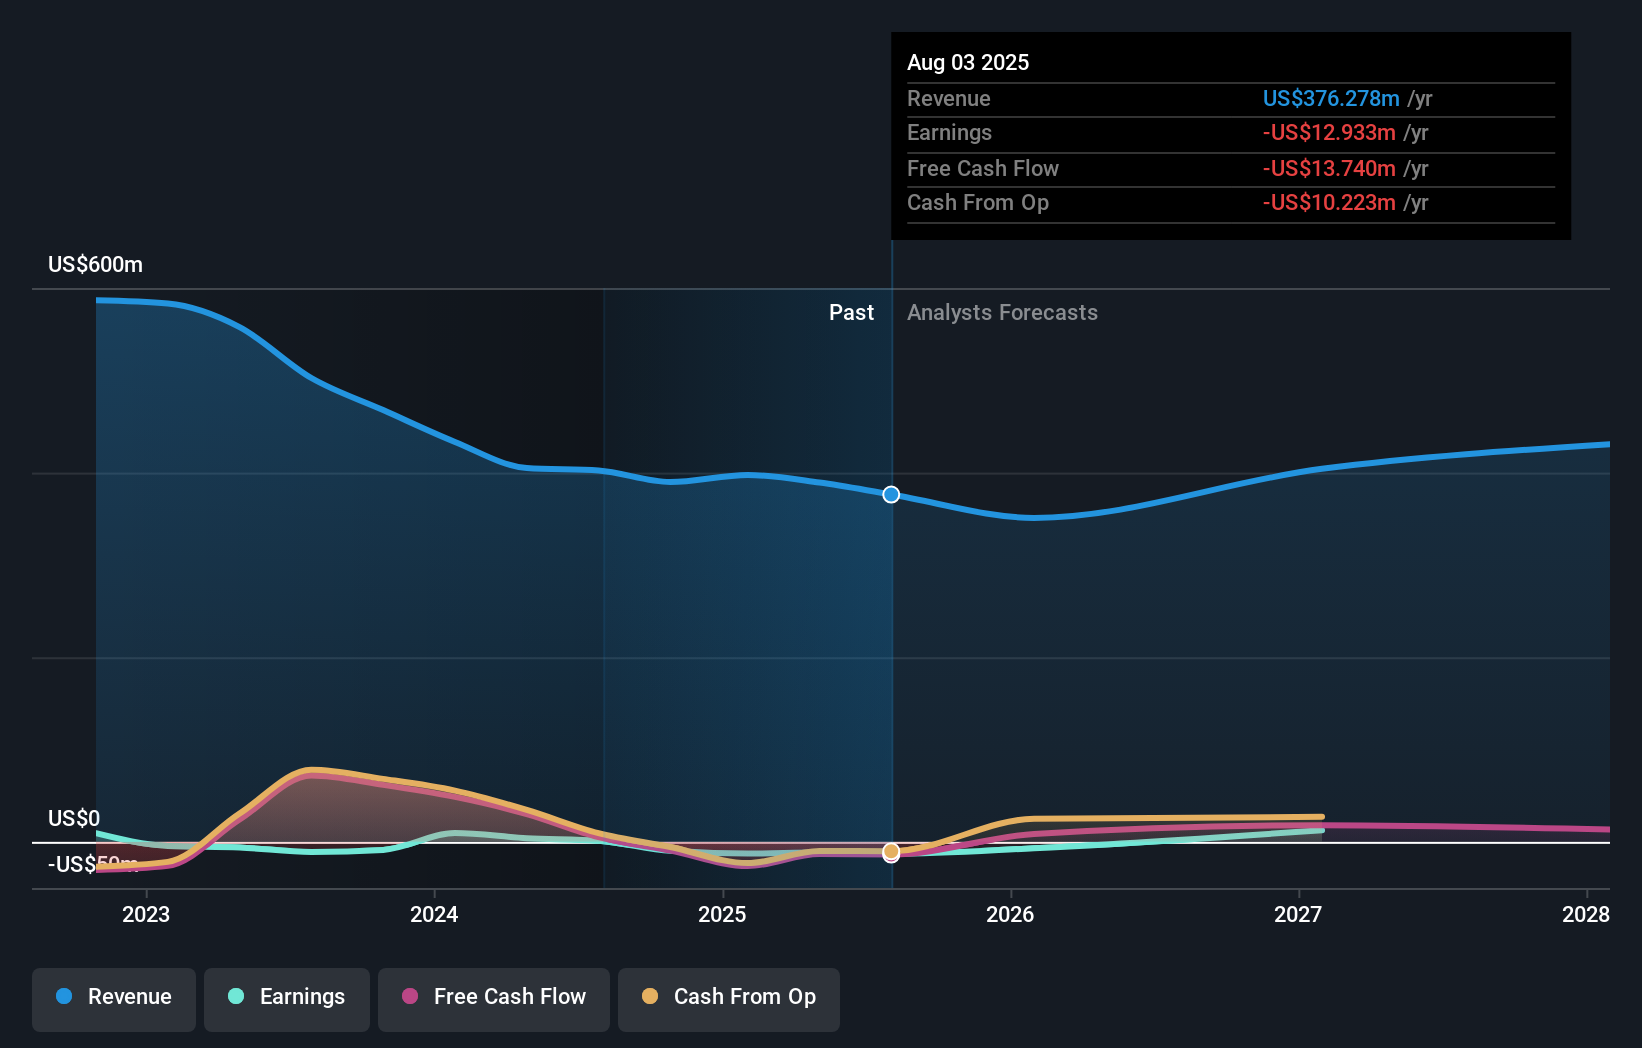This screenshot has height=1048, width=1642.
Task: Switch to the Past section of the chart
Action: point(851,312)
